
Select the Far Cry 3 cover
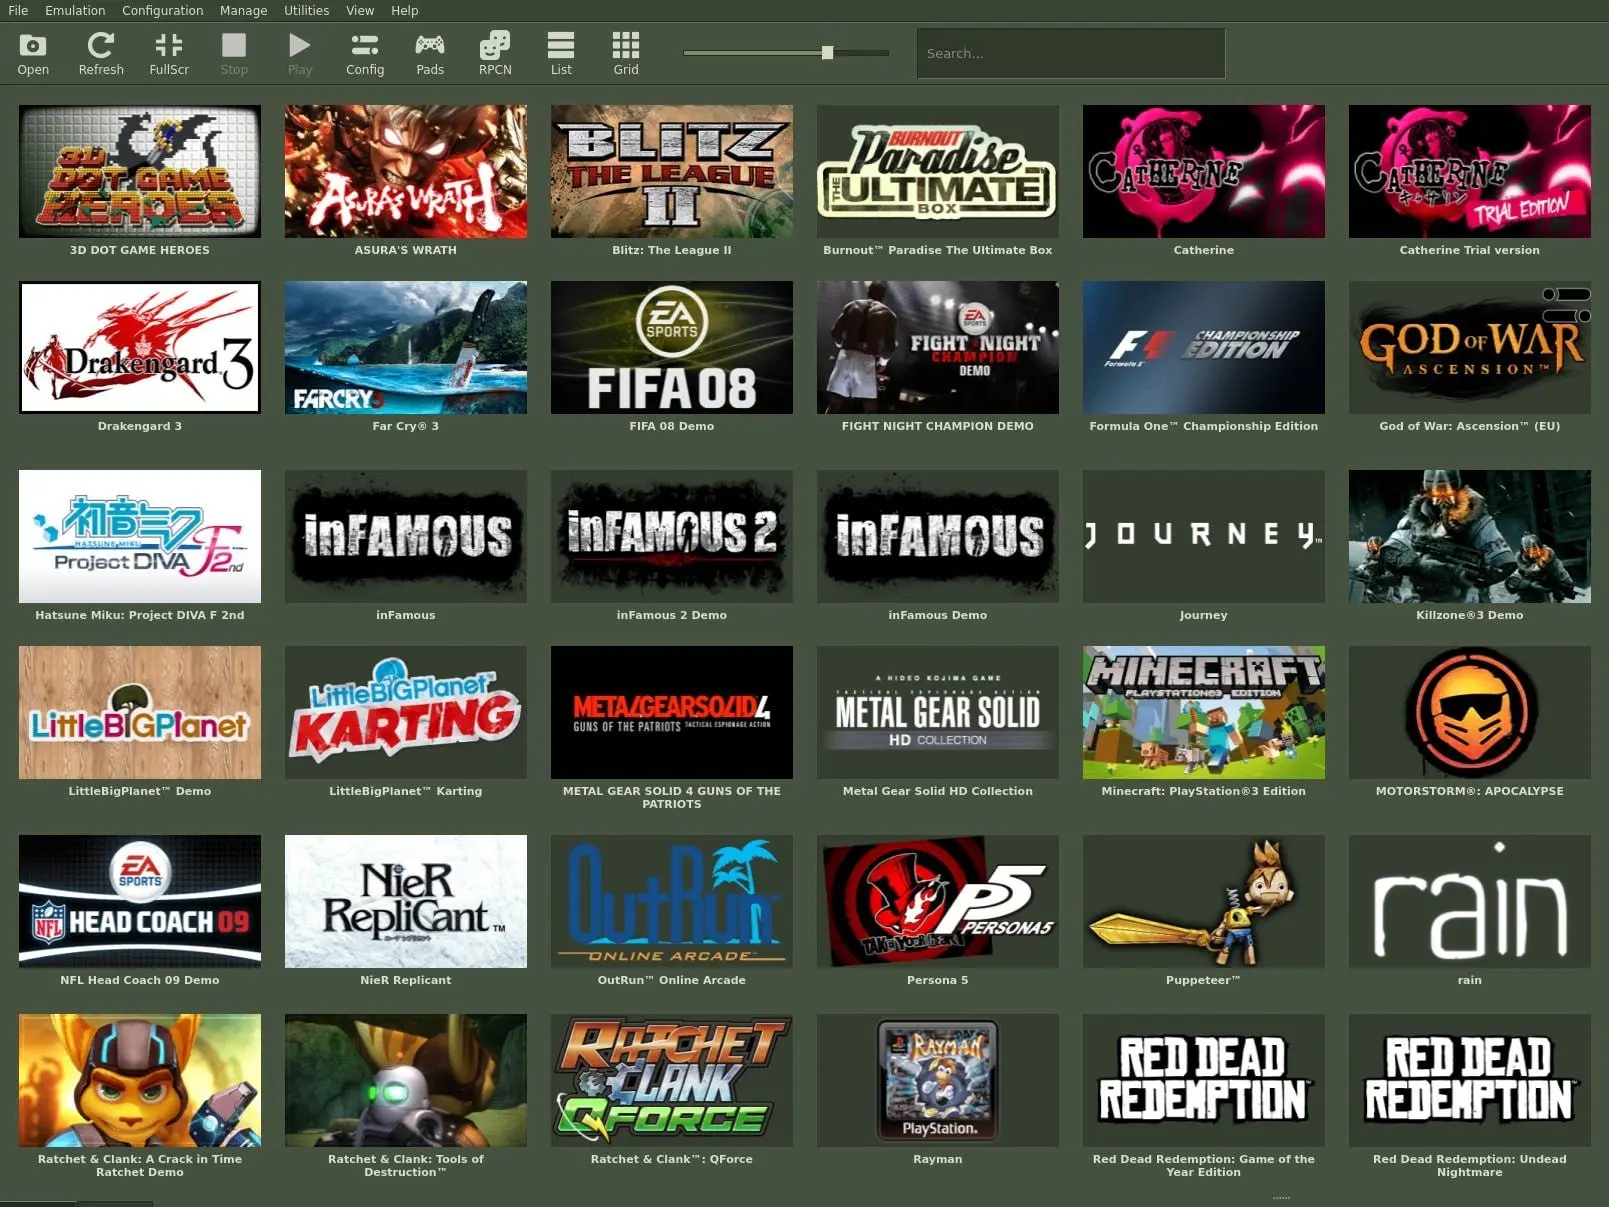(406, 347)
